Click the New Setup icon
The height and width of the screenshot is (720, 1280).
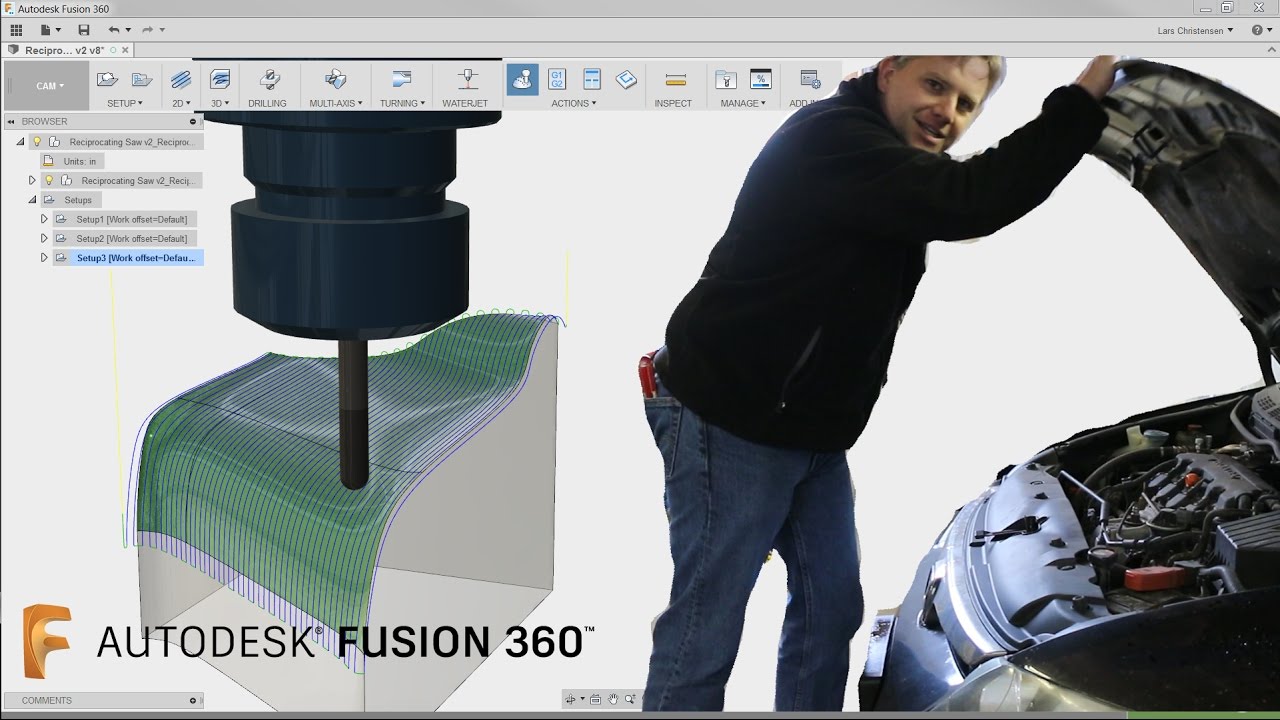107,79
